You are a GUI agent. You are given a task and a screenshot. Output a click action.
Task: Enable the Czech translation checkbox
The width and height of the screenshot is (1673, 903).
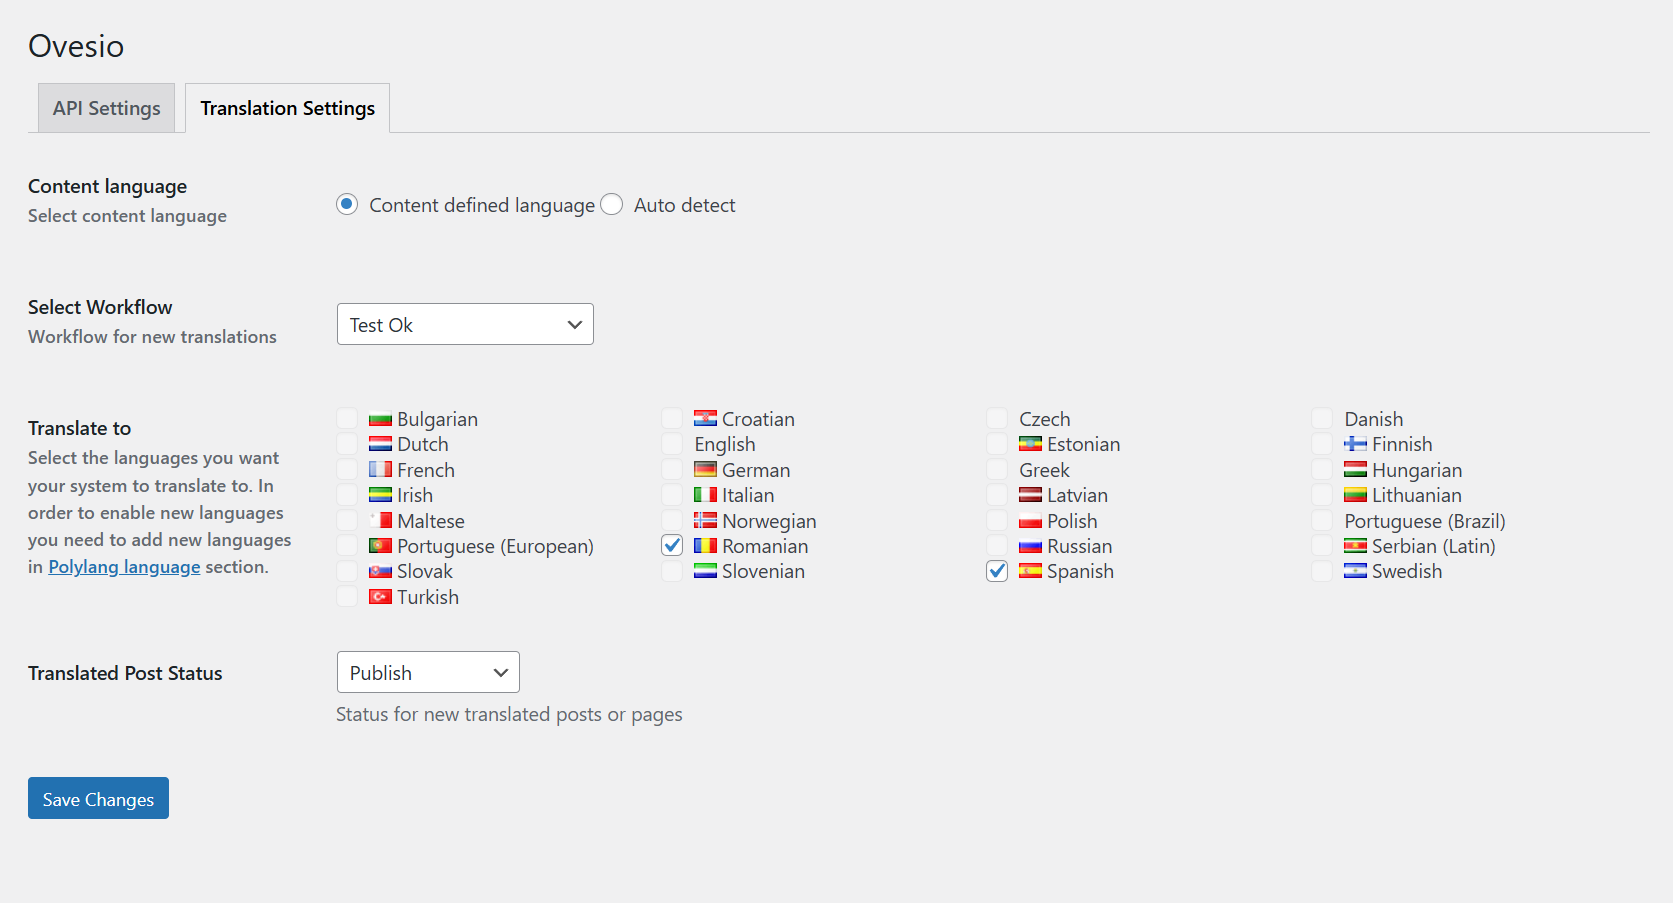(996, 418)
